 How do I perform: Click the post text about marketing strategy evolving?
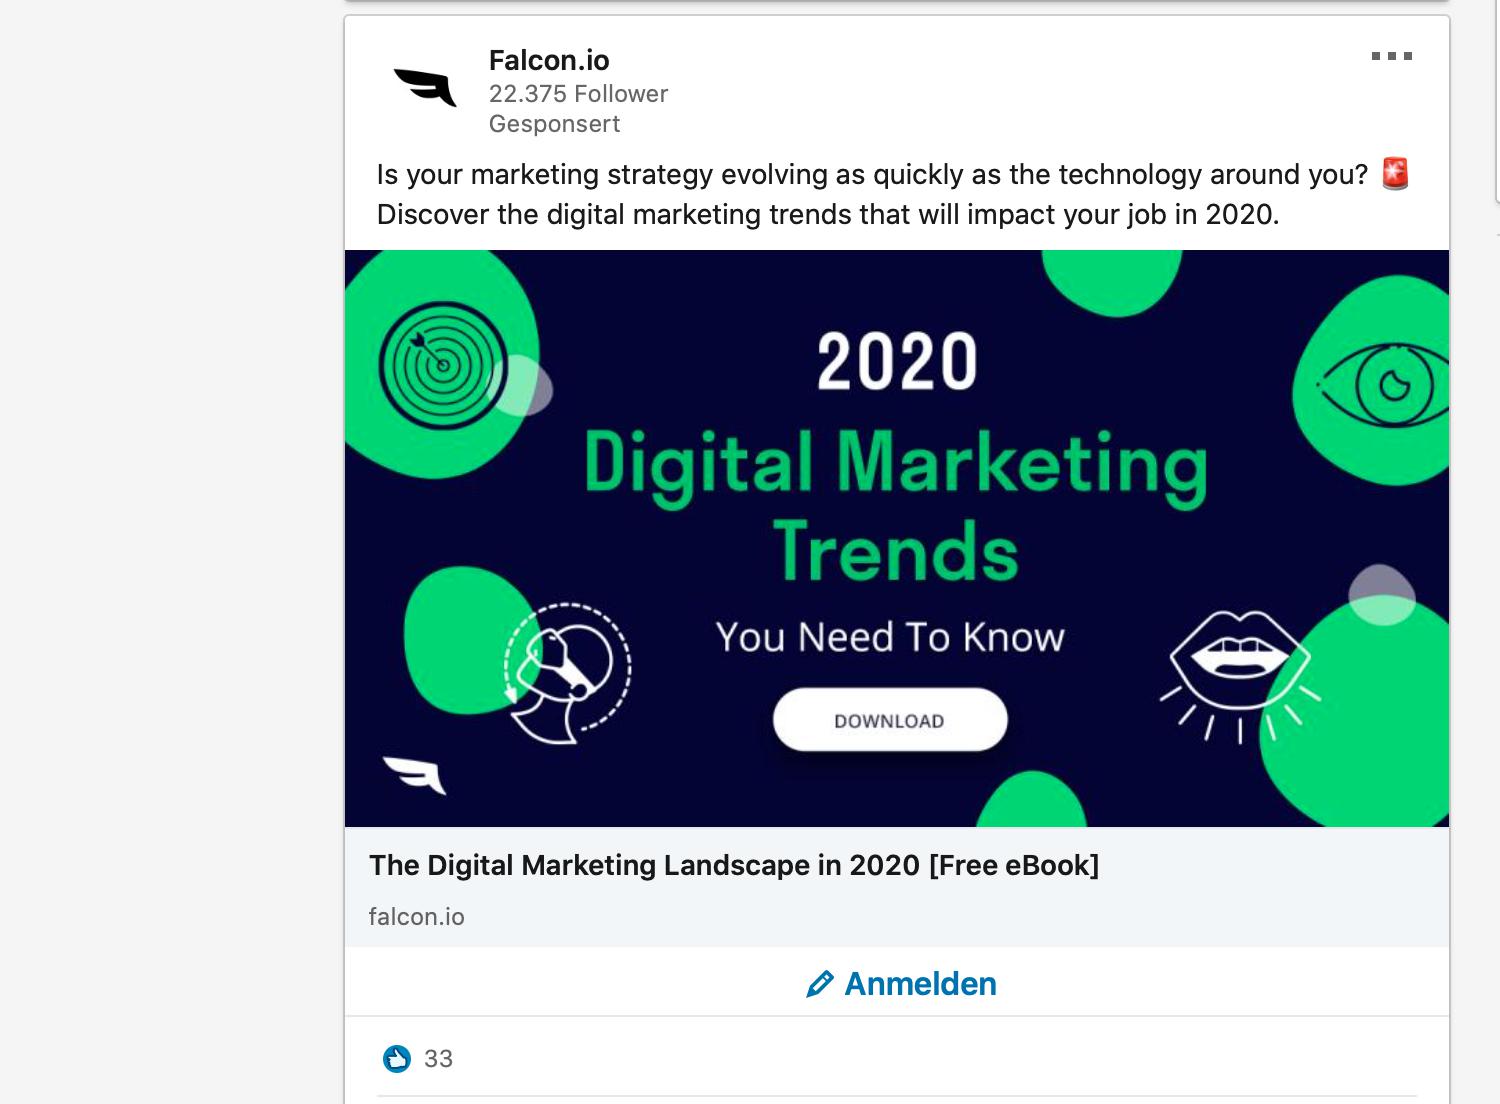871,175
